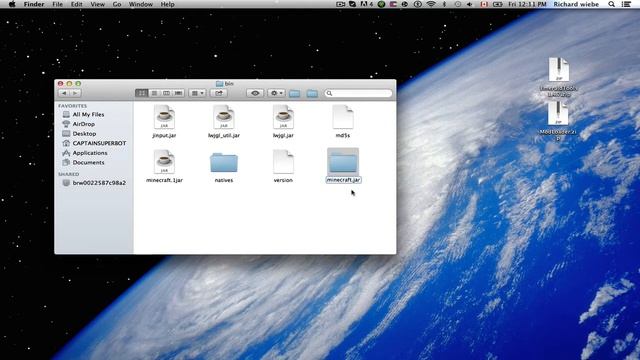Open Desktop from the sidebar
Screen dimensions: 640x360
pos(84,133)
